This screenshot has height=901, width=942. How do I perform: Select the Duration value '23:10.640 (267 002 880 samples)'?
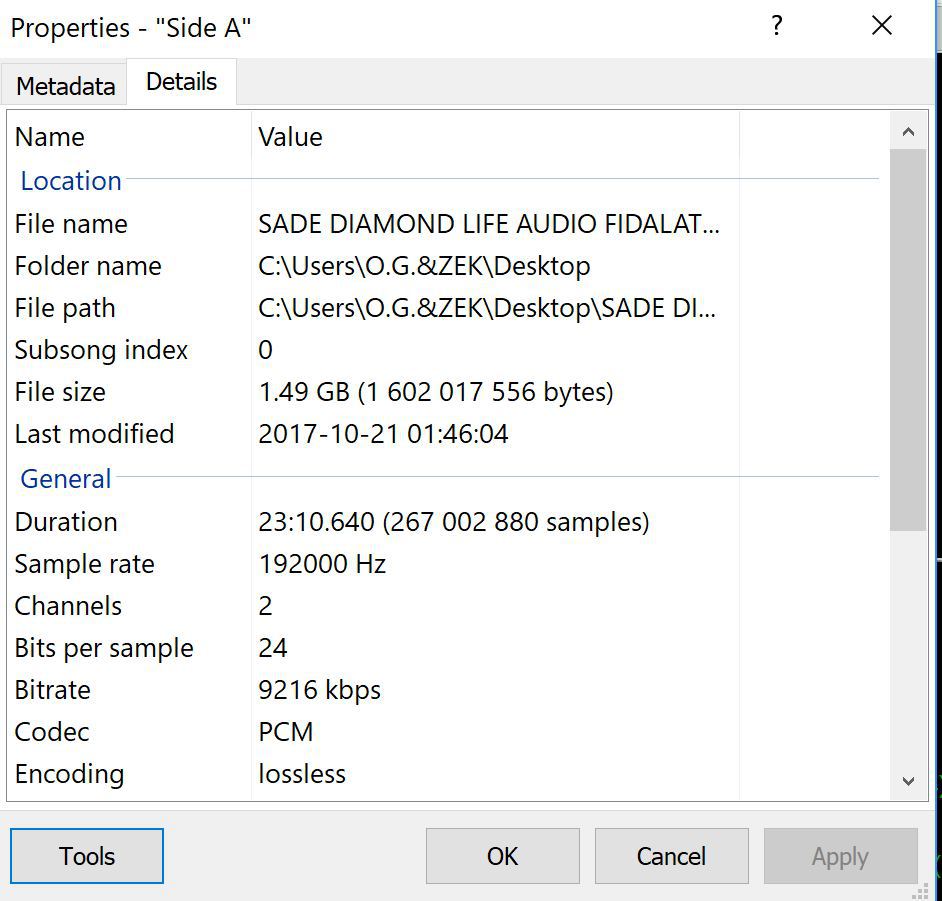click(454, 522)
